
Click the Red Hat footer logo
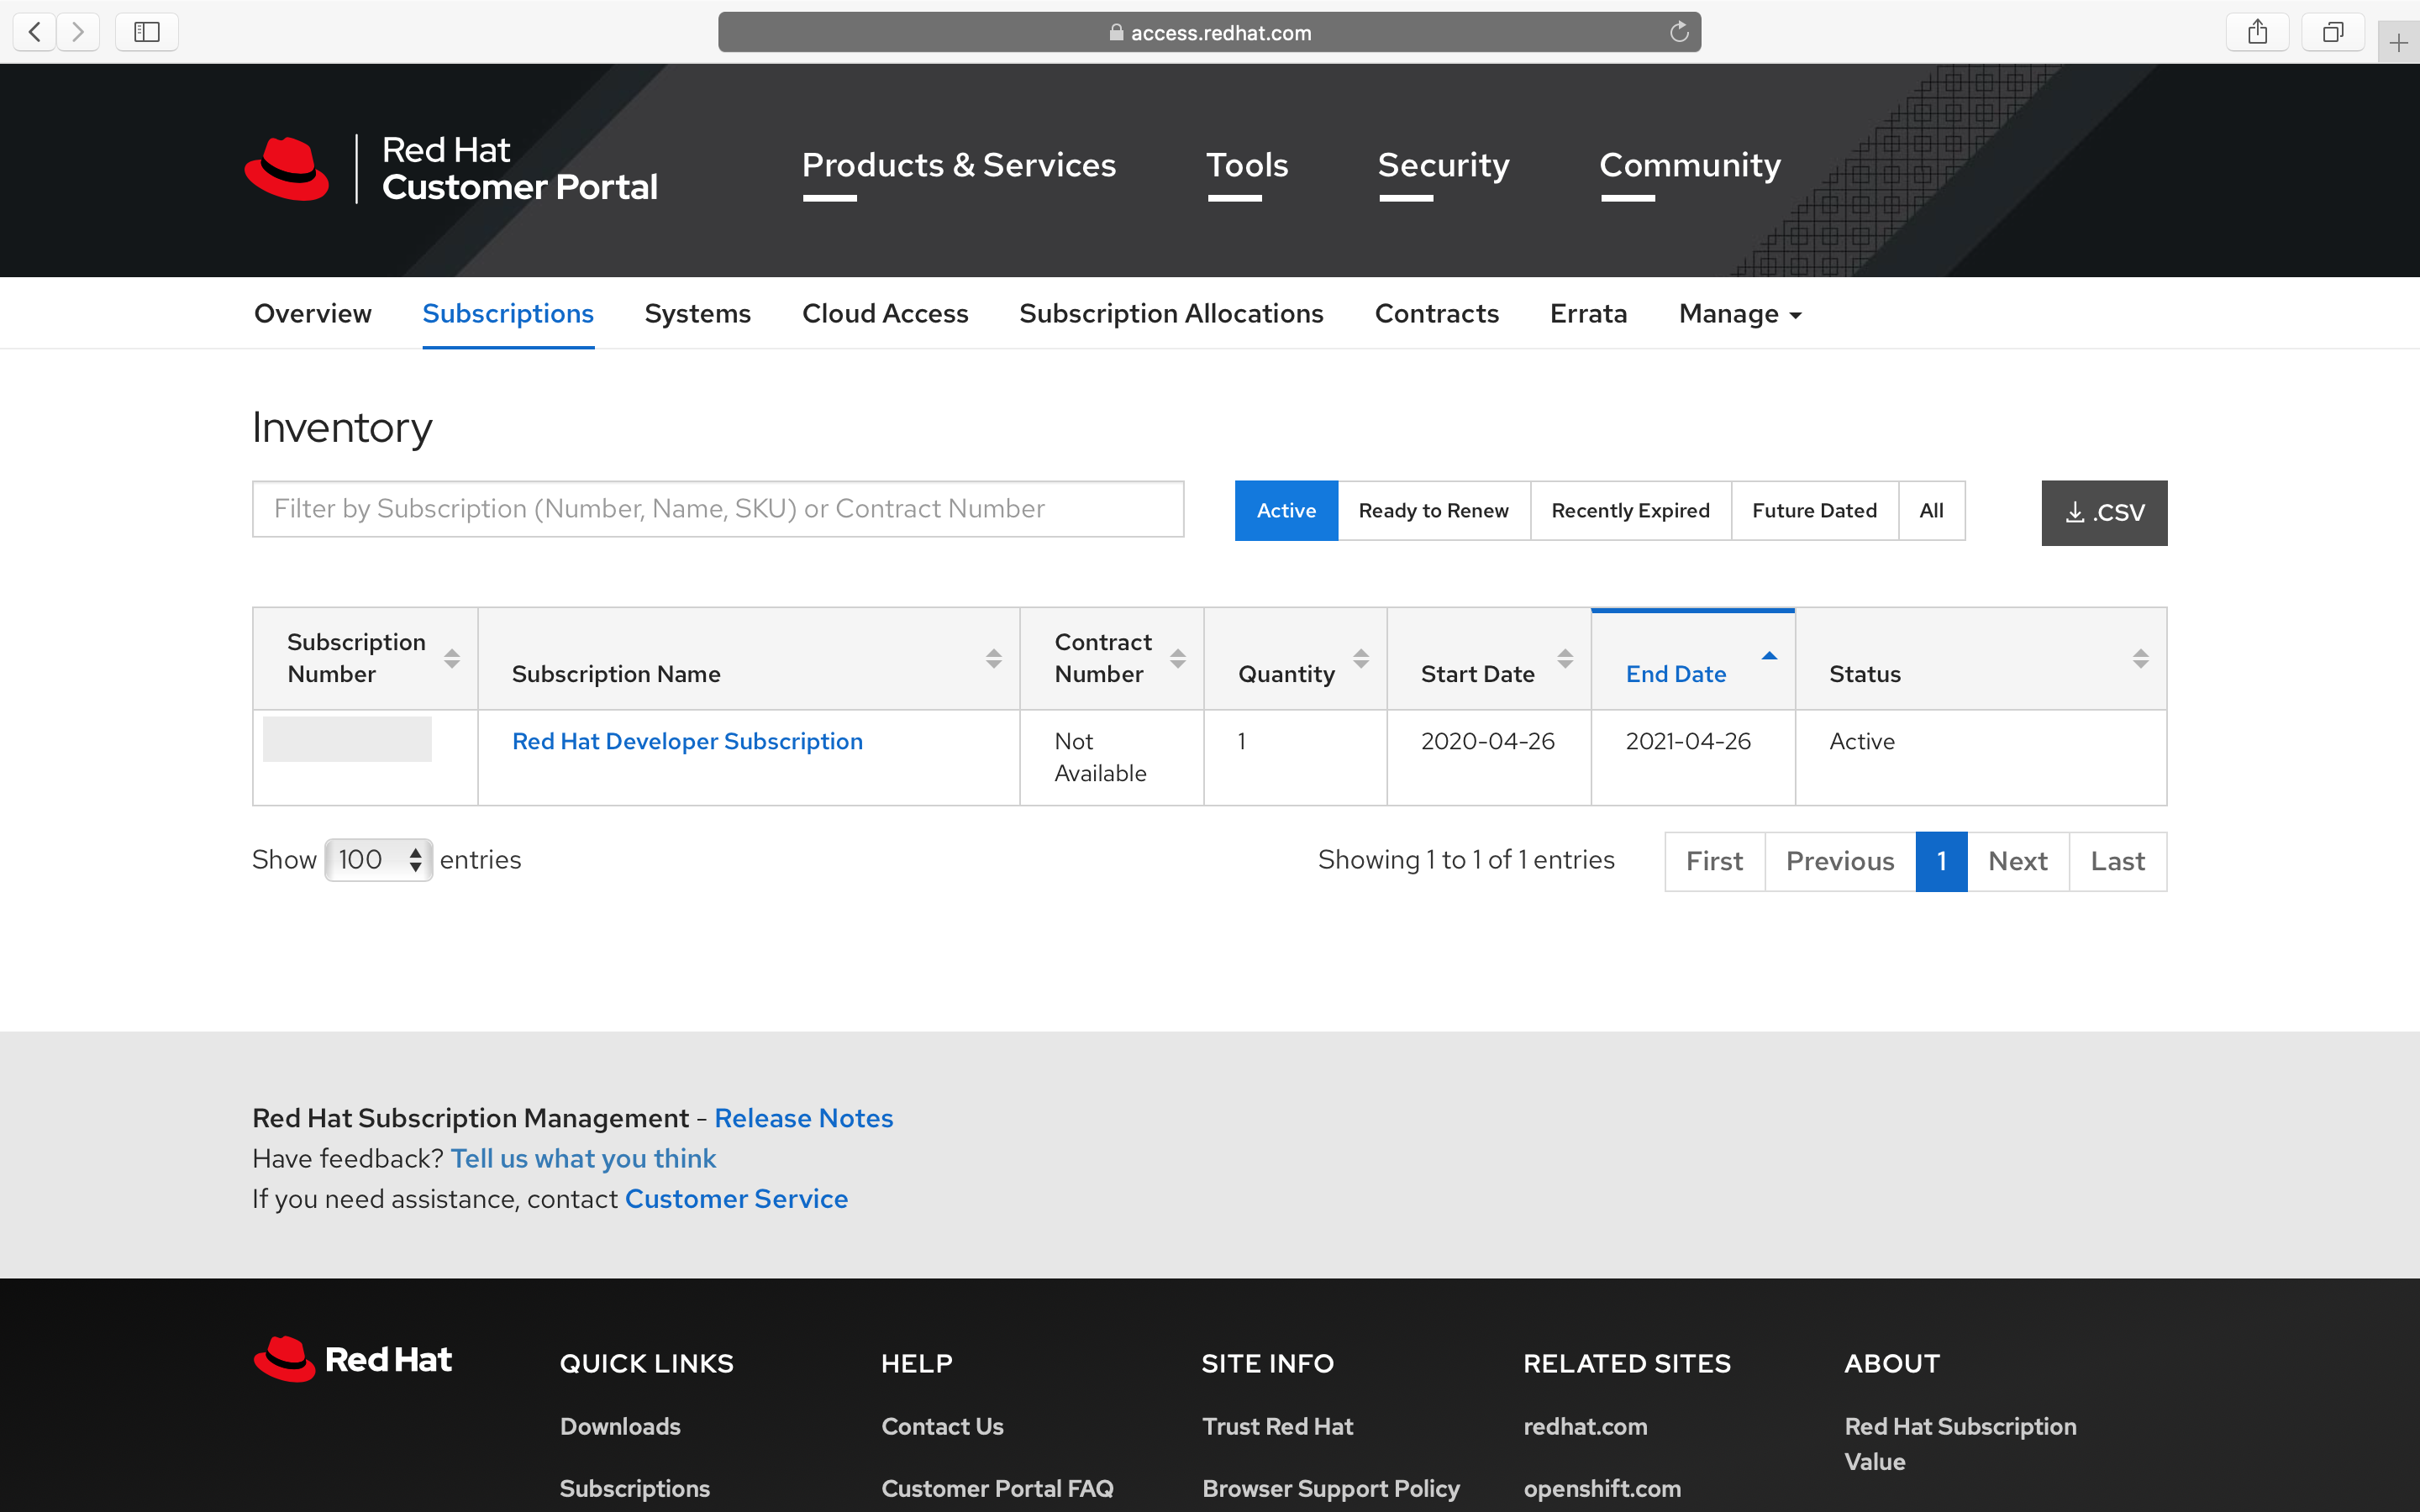point(352,1360)
